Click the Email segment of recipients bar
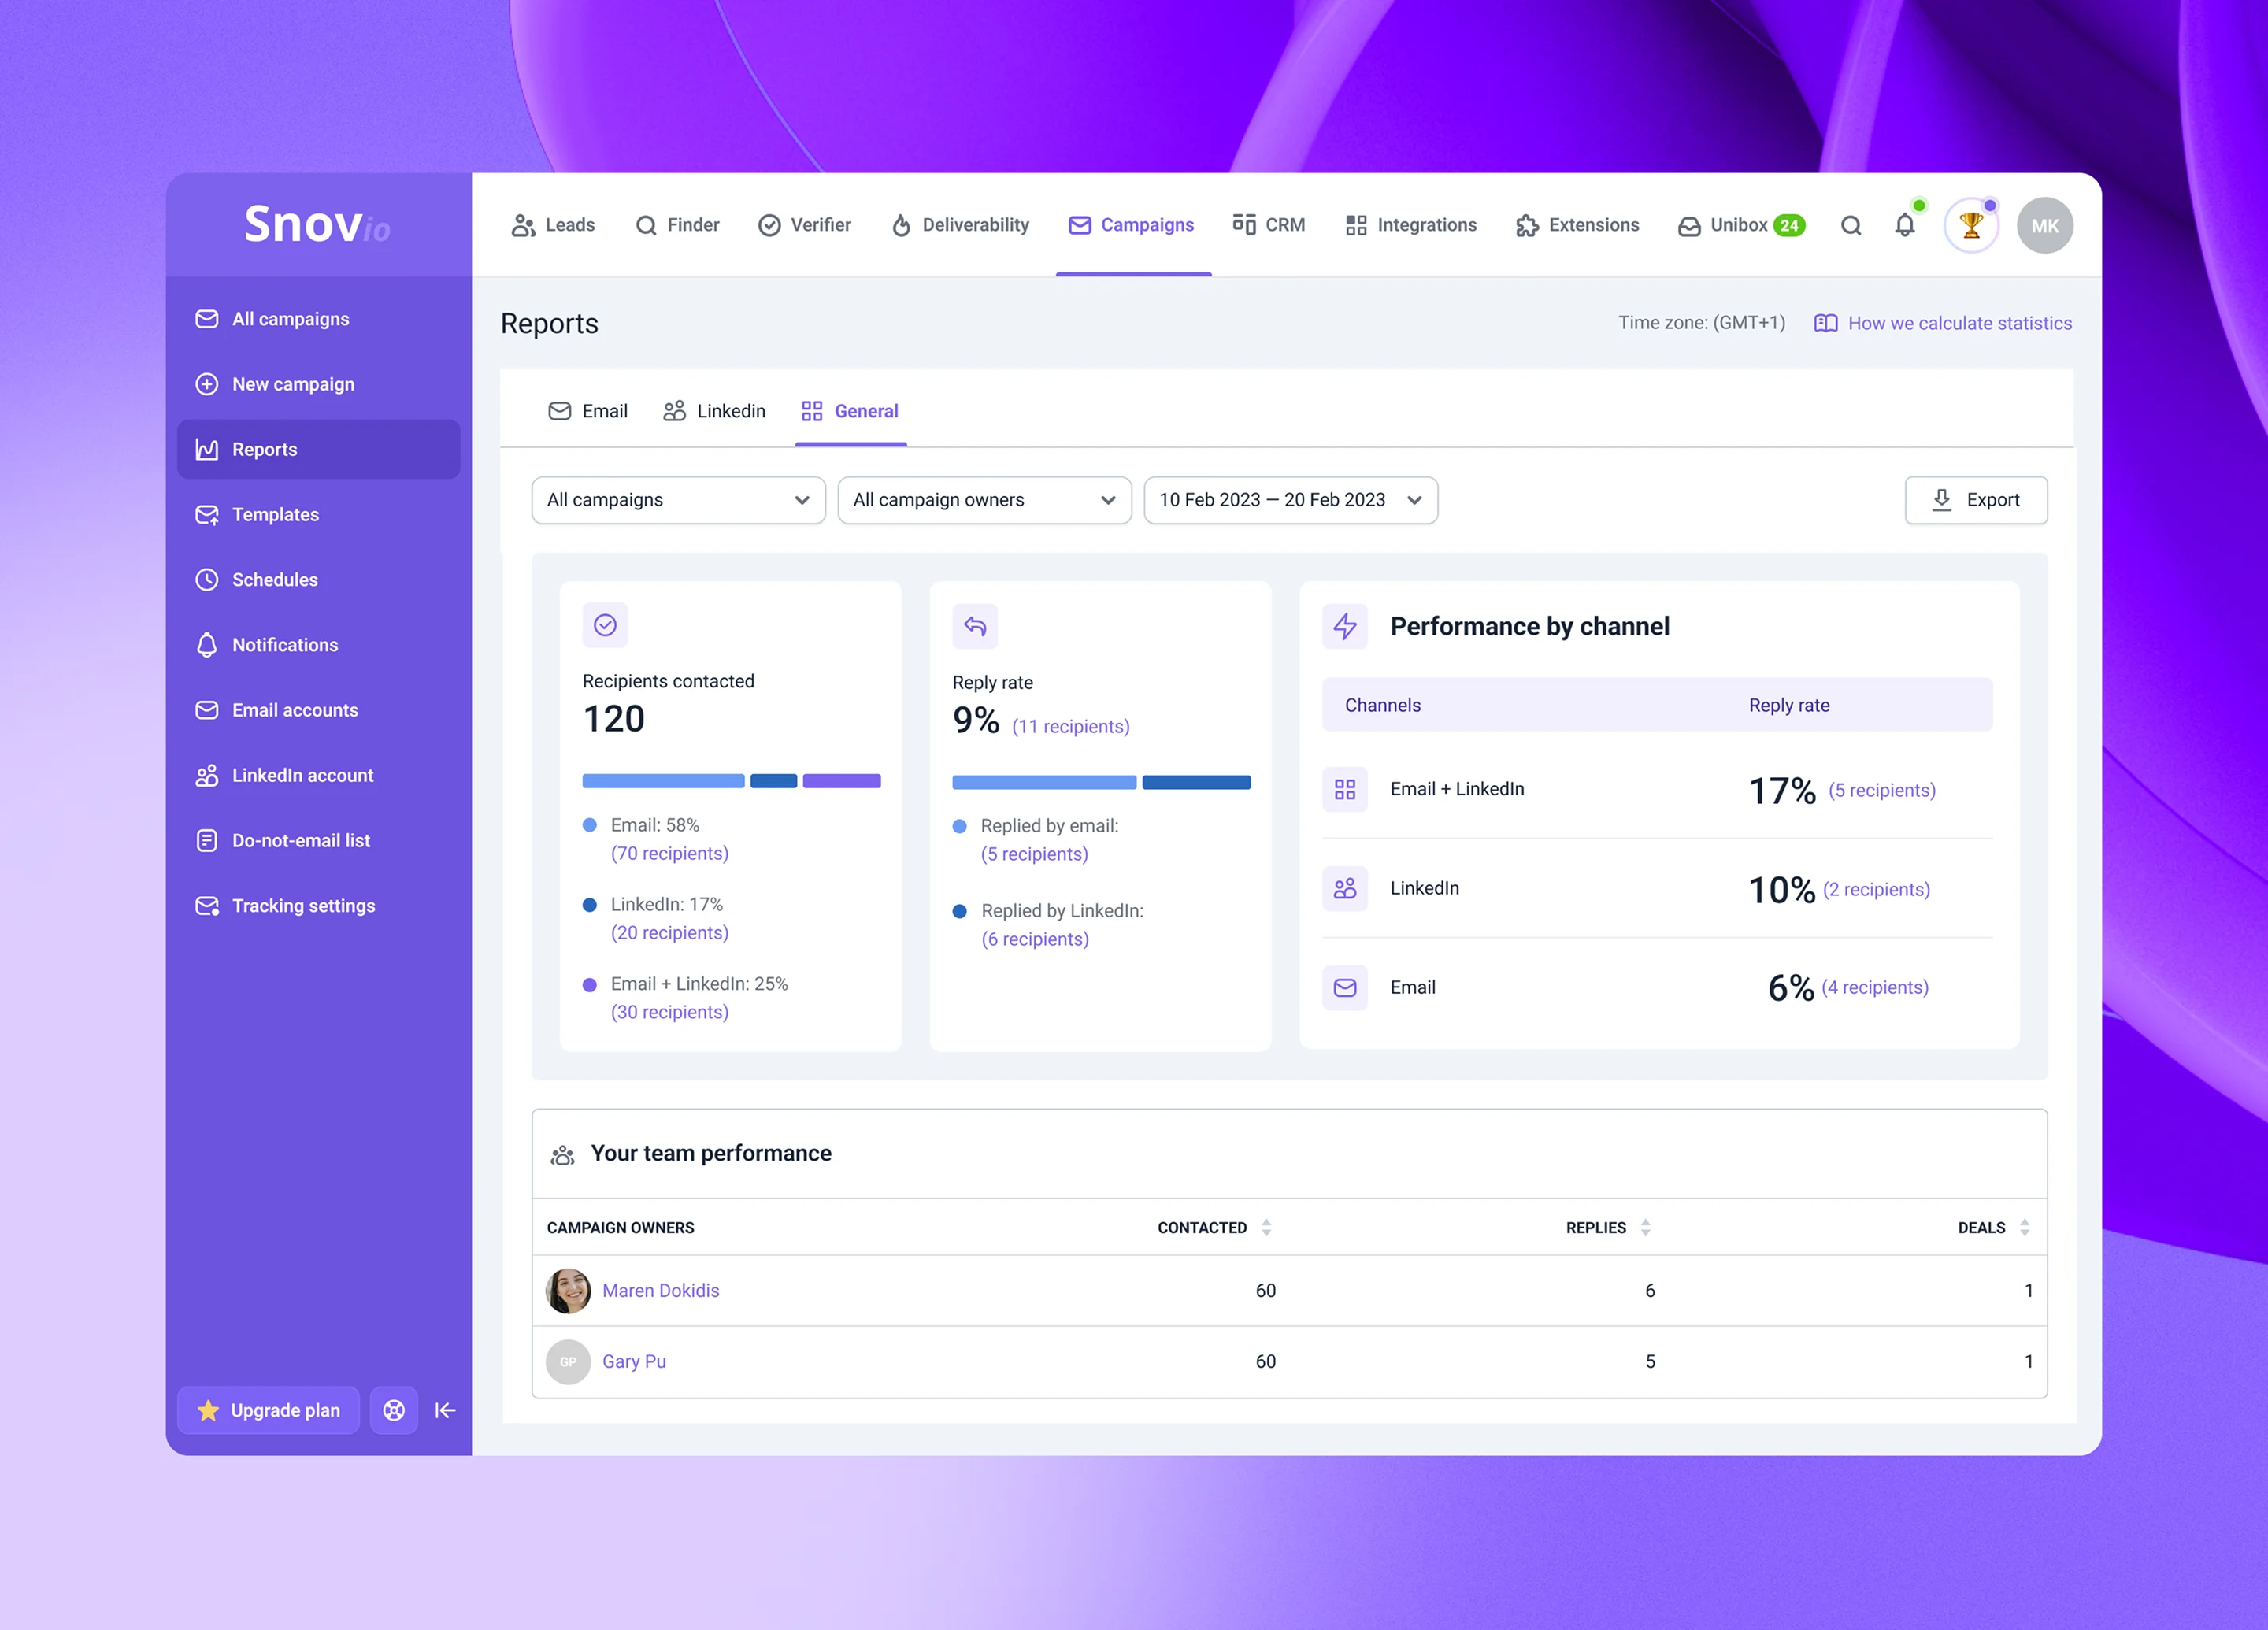Image resolution: width=2268 pixels, height=1630 pixels. [x=664, y=781]
